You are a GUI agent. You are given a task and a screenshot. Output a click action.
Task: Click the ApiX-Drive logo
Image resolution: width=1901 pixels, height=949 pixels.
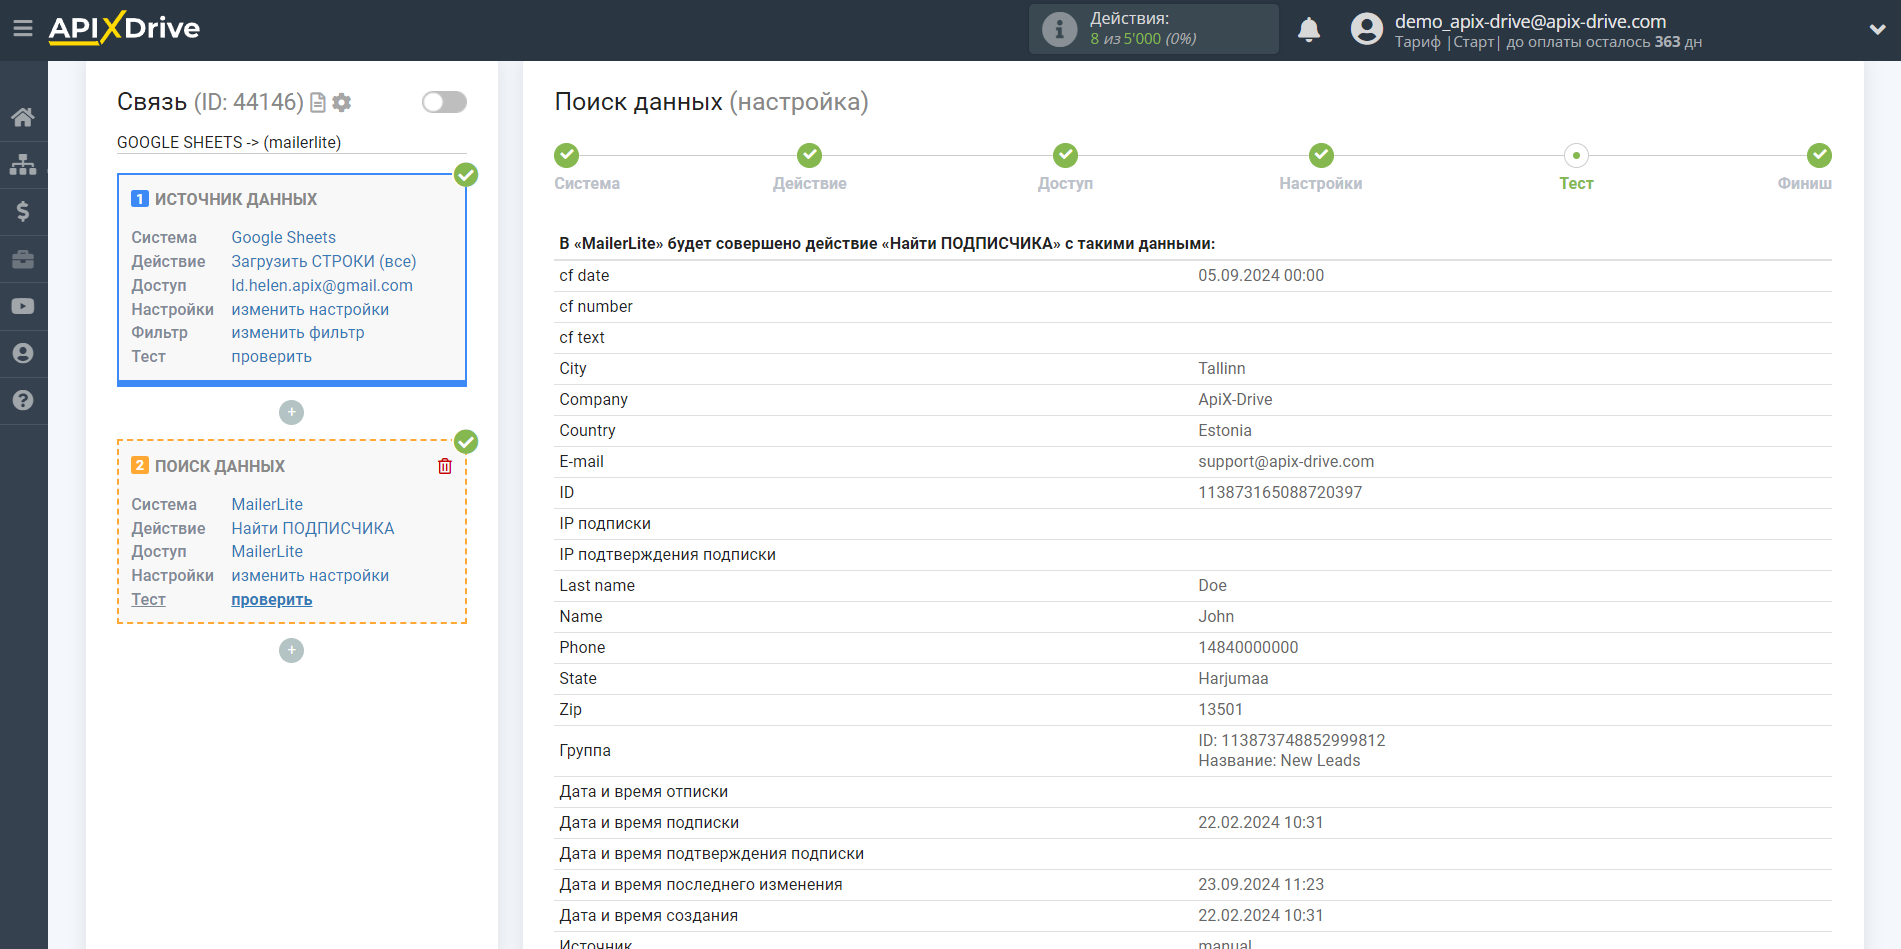coord(124,28)
